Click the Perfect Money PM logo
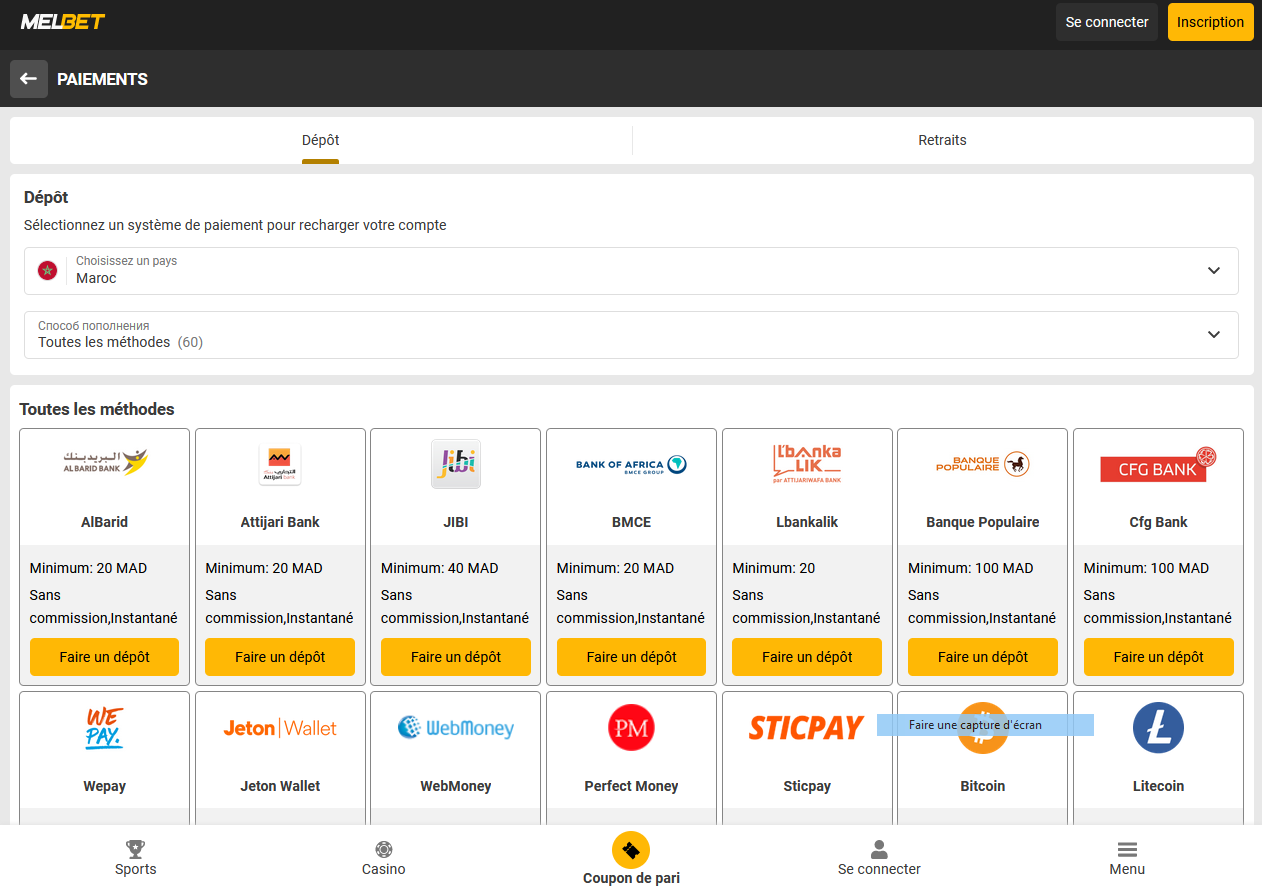Viewport: 1262px width, 891px height. tap(631, 728)
